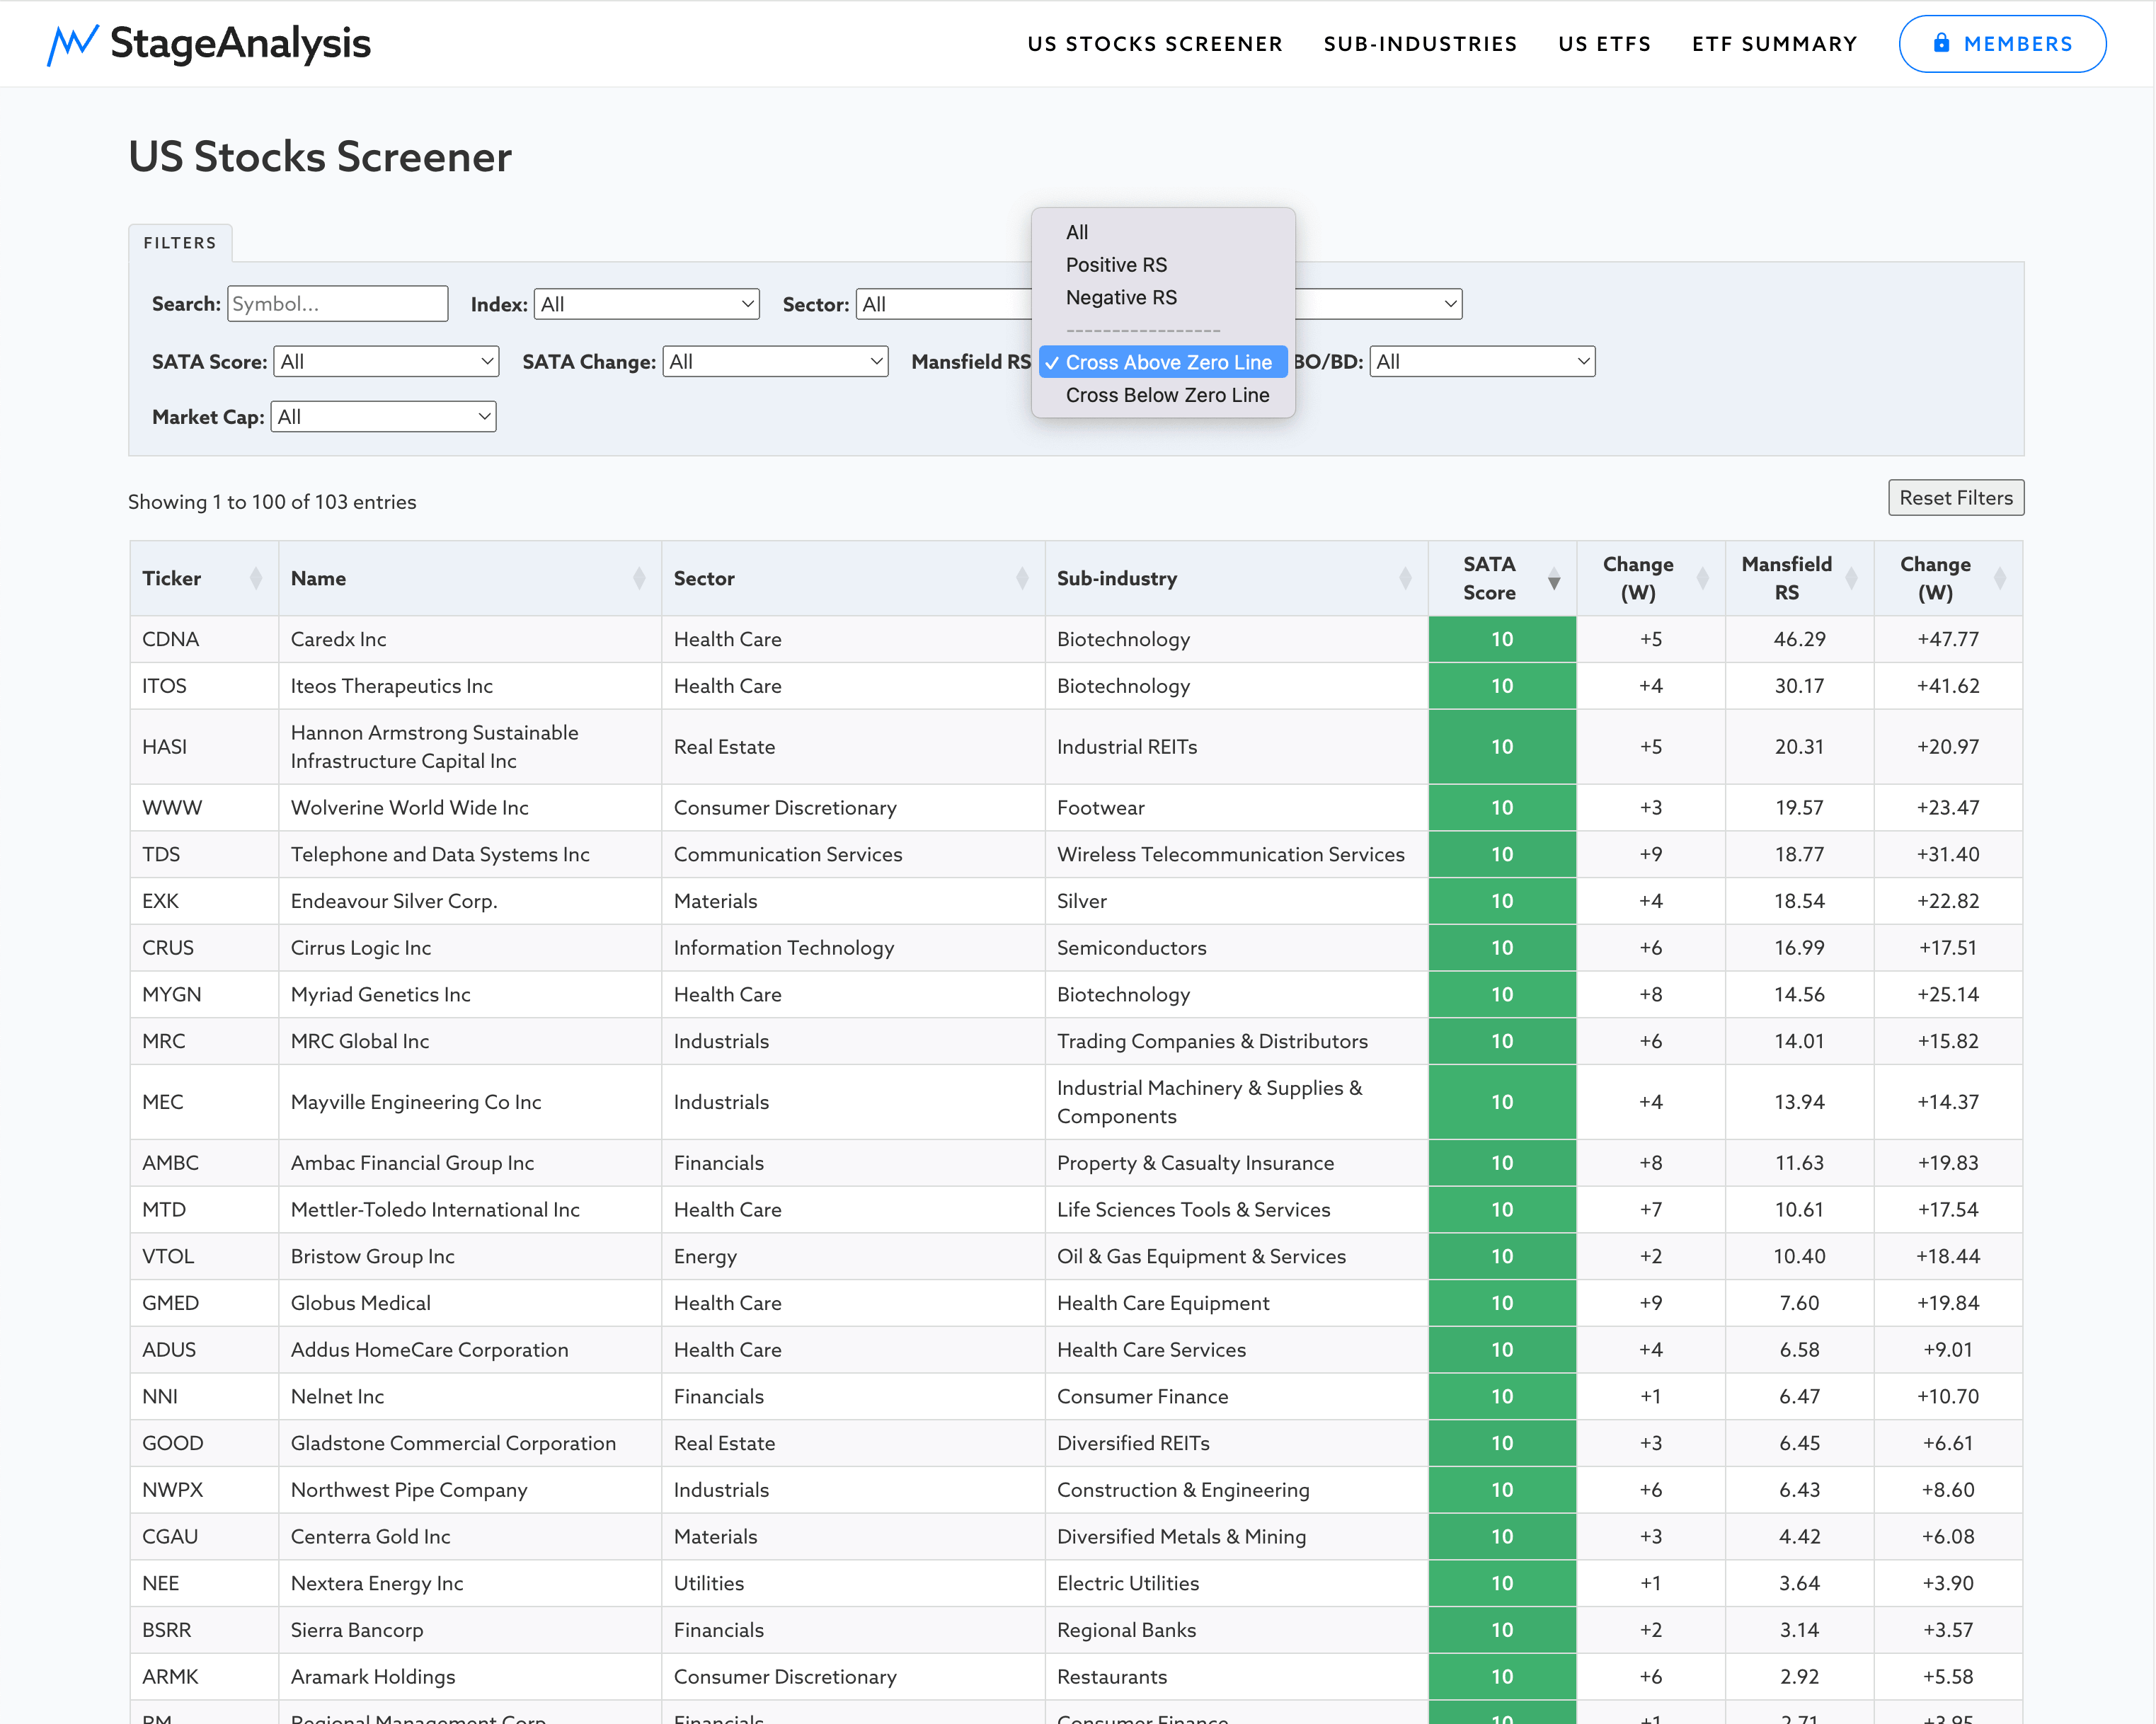Click green SATA score cell for CDNA
Screen dimensions: 2156x1724
(x=1502, y=639)
